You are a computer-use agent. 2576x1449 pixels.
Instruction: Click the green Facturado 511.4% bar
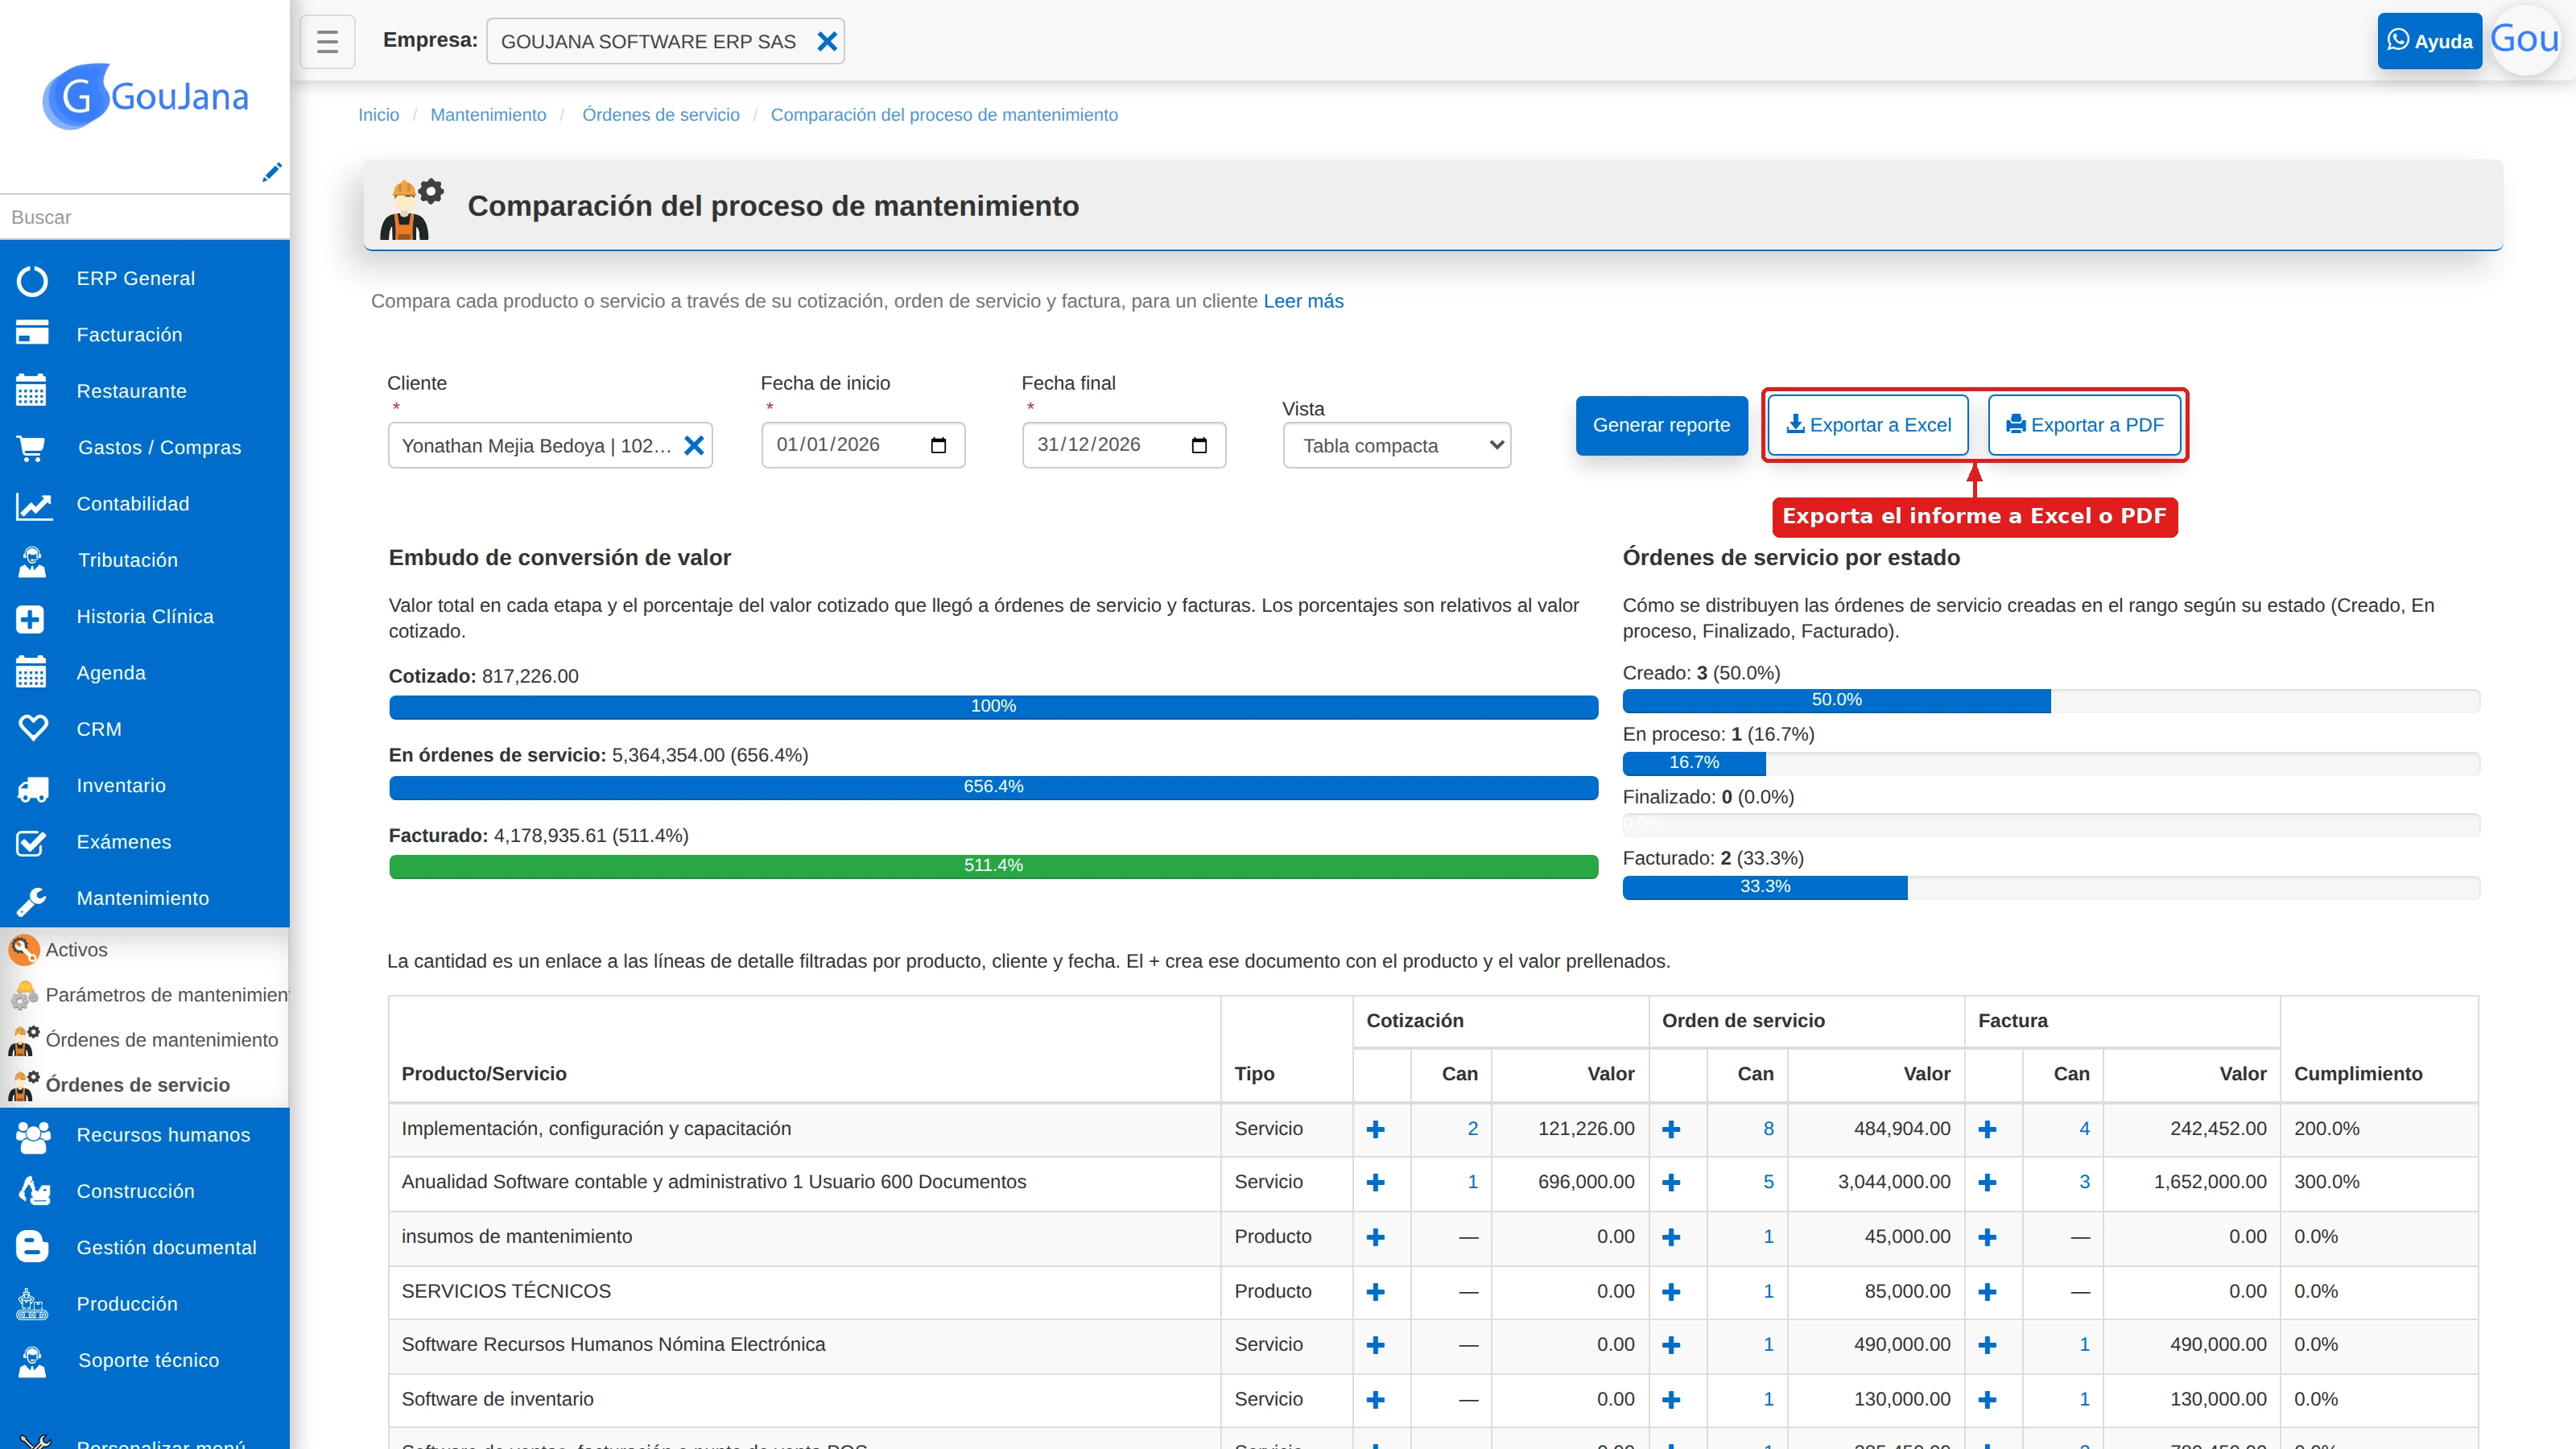click(993, 866)
